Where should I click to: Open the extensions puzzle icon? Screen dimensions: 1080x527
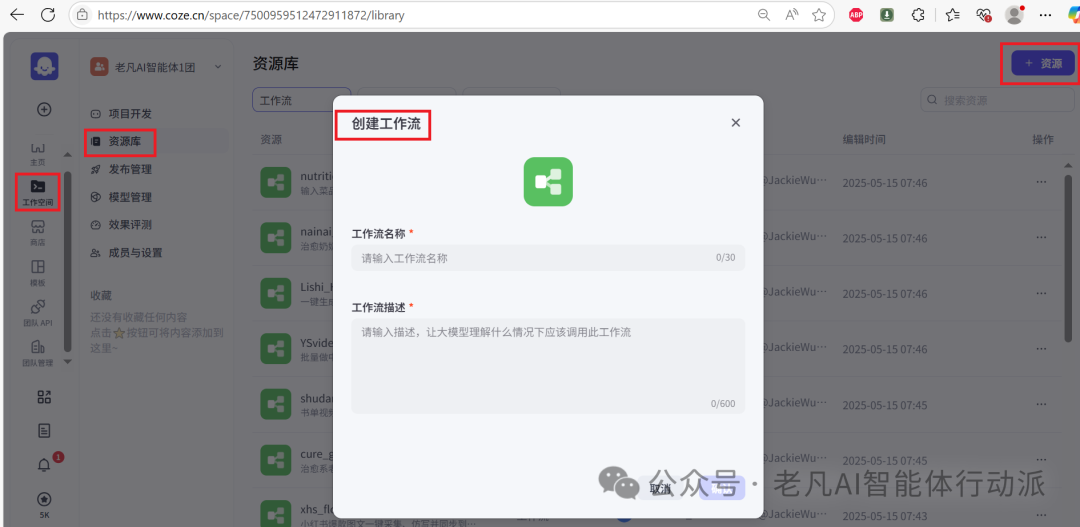(x=917, y=14)
